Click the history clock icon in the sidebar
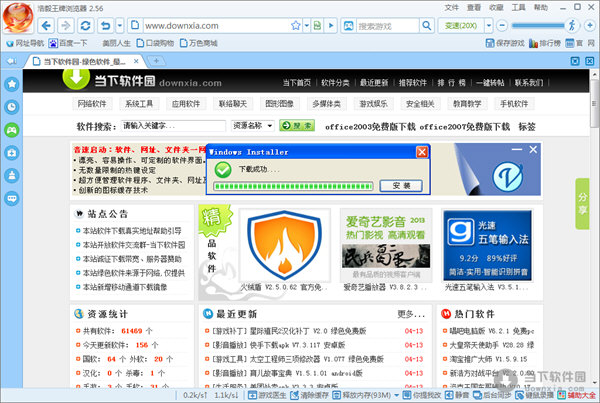The height and width of the screenshot is (403, 600). pos(12,107)
